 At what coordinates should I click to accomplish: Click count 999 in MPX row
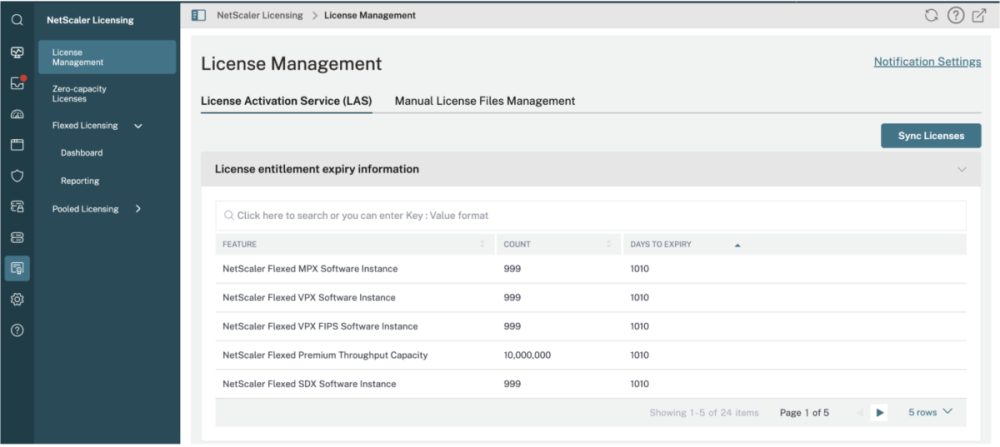512,269
